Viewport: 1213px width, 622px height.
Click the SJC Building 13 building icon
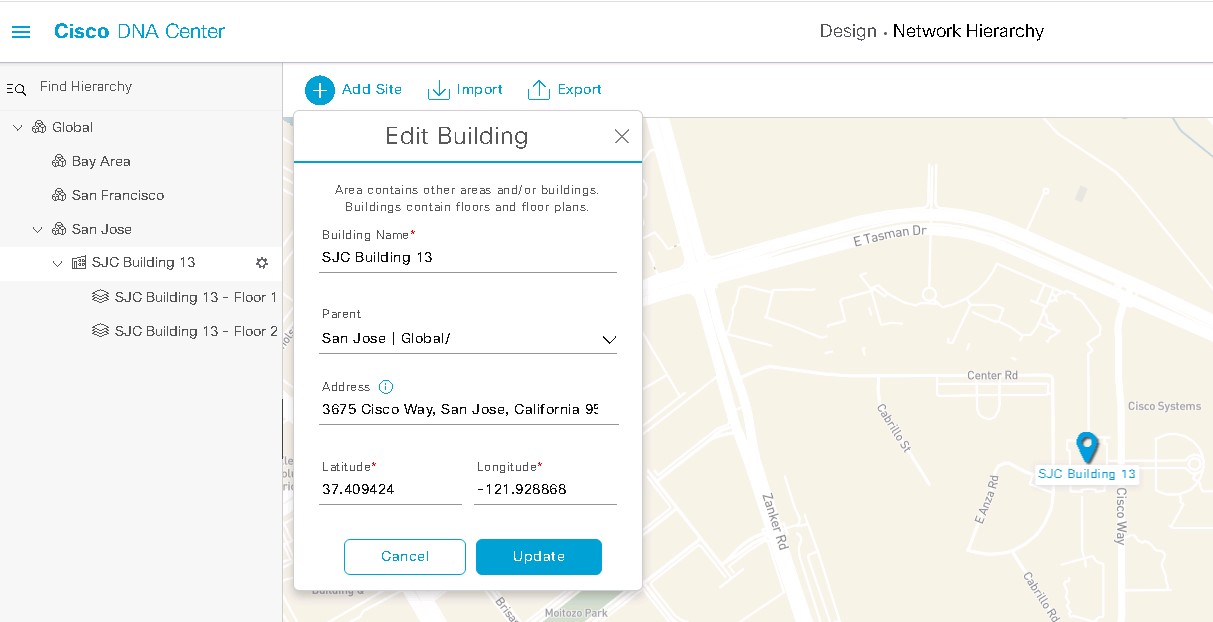click(x=79, y=263)
